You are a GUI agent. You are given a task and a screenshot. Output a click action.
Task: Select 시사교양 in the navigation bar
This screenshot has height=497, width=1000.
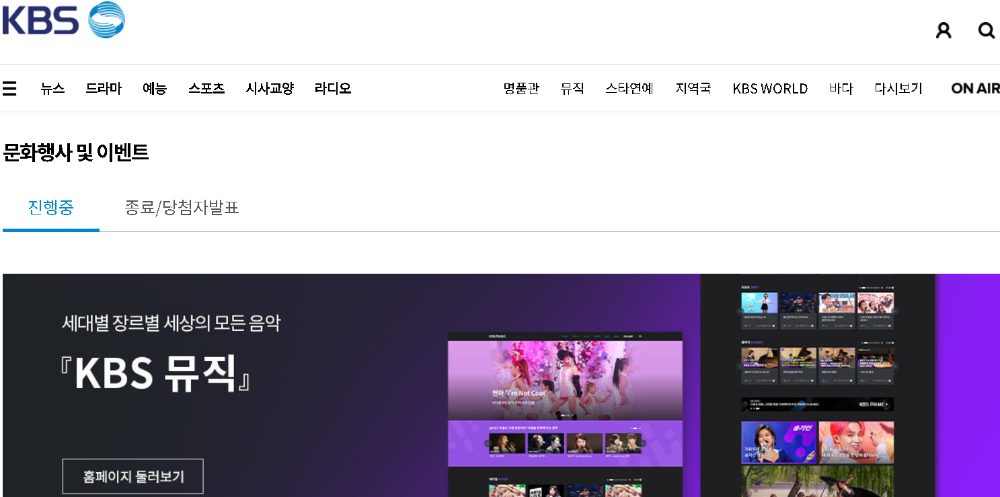point(269,89)
